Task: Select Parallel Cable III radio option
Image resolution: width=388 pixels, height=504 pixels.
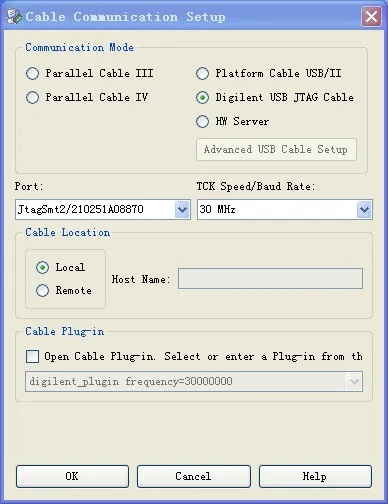Action: tap(32, 74)
